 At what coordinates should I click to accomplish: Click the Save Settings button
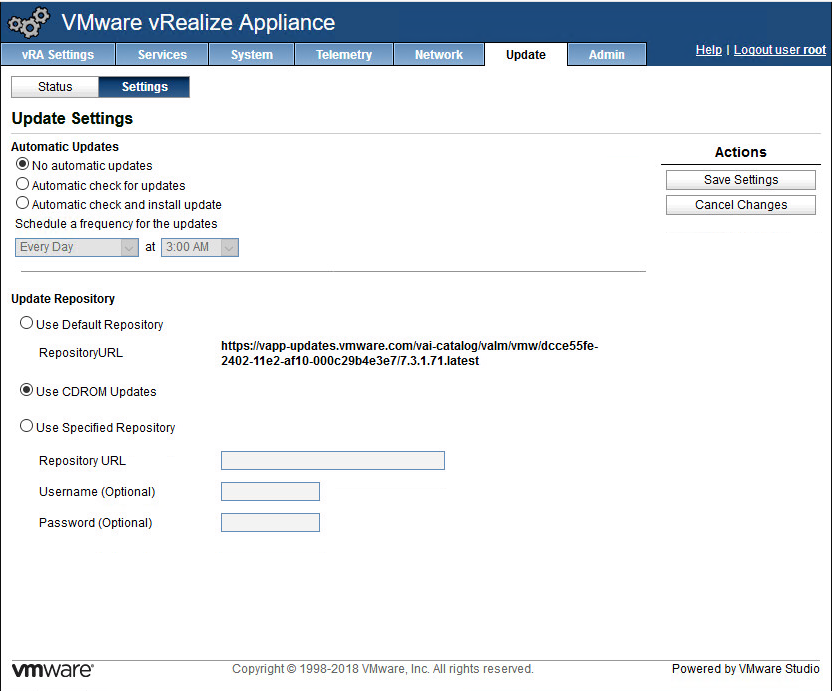point(741,180)
